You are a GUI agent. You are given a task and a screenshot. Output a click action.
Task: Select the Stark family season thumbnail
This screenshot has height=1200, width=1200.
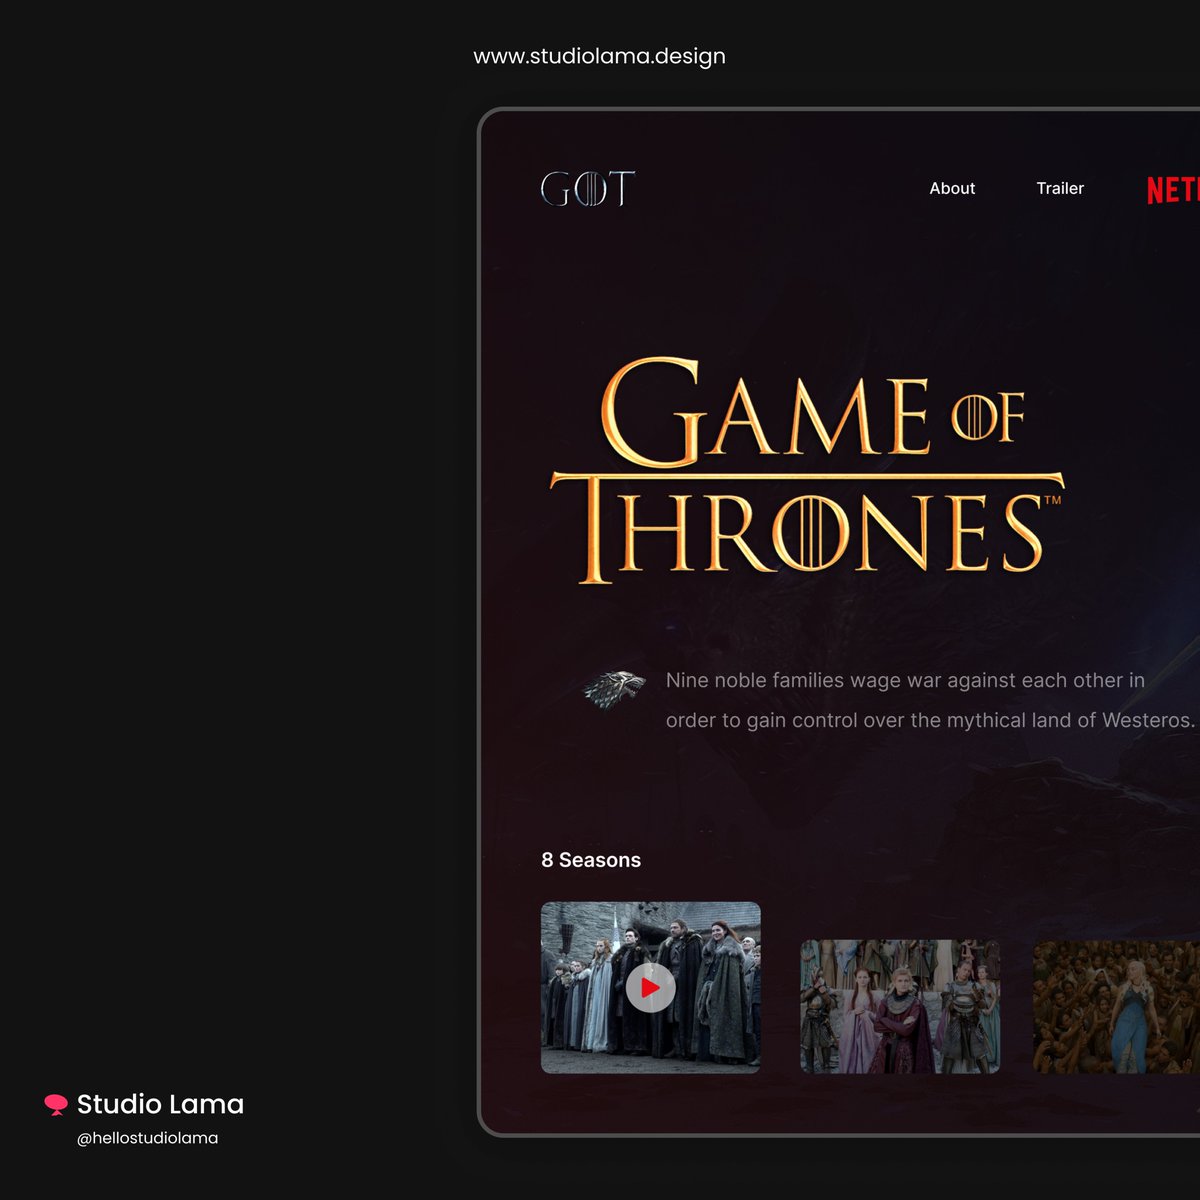651,988
